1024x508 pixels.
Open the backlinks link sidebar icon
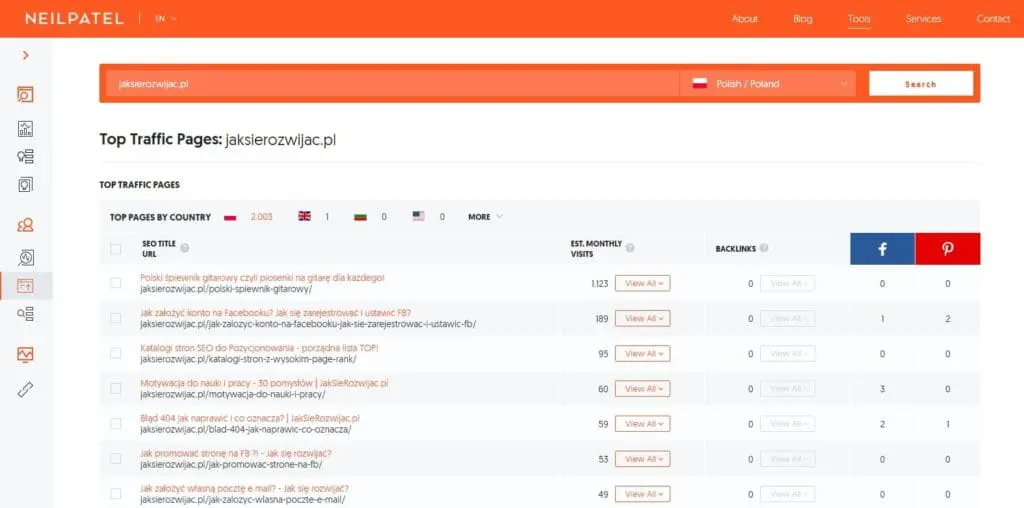(x=25, y=390)
